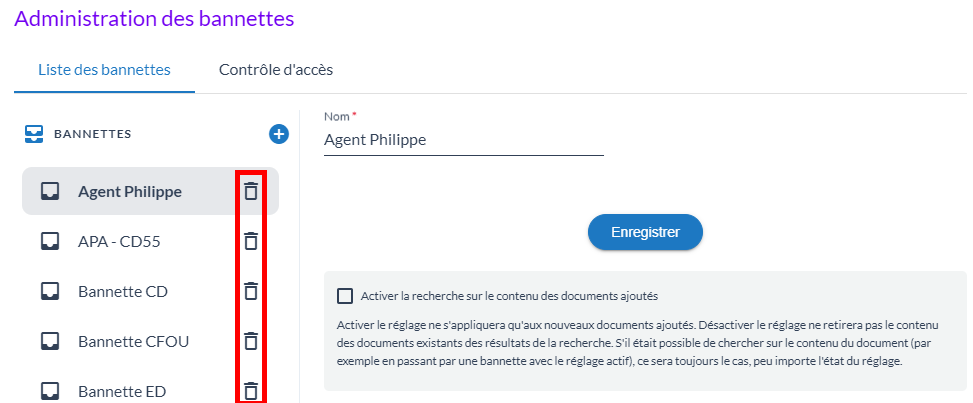Click the tray icon beside Agent Philippe

pyautogui.click(x=50, y=191)
